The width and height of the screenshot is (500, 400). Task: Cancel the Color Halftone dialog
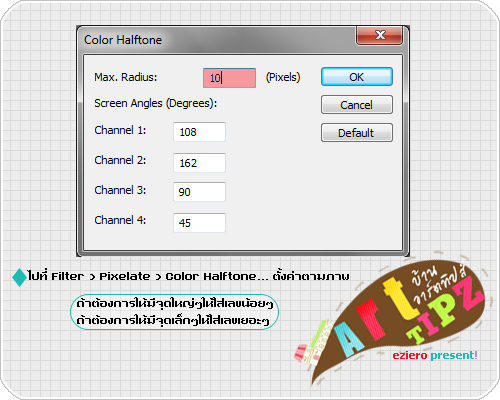click(357, 105)
